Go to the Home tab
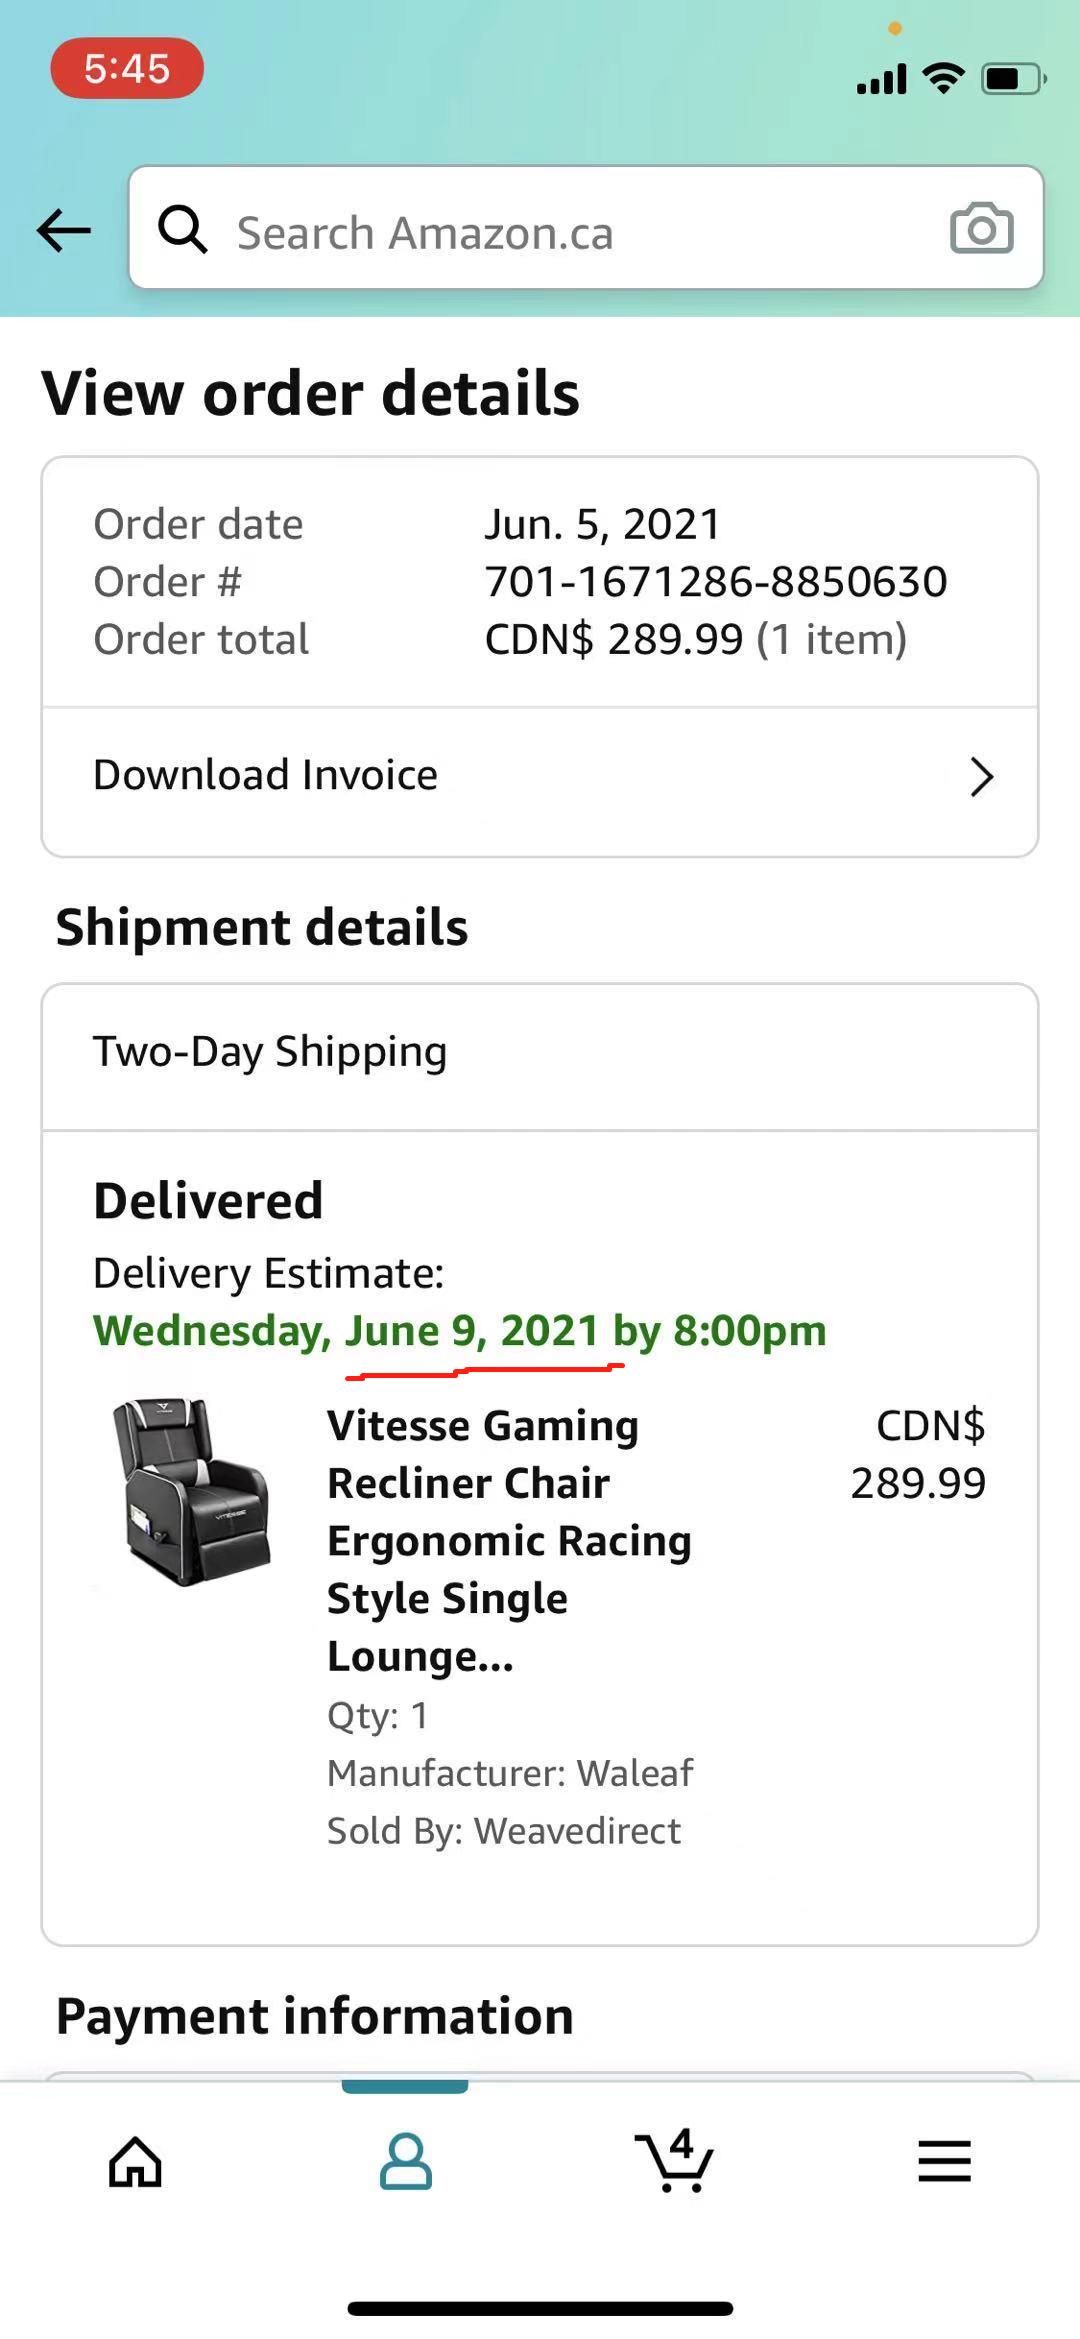Screen dimensions: 1080x2339 coord(135,2162)
